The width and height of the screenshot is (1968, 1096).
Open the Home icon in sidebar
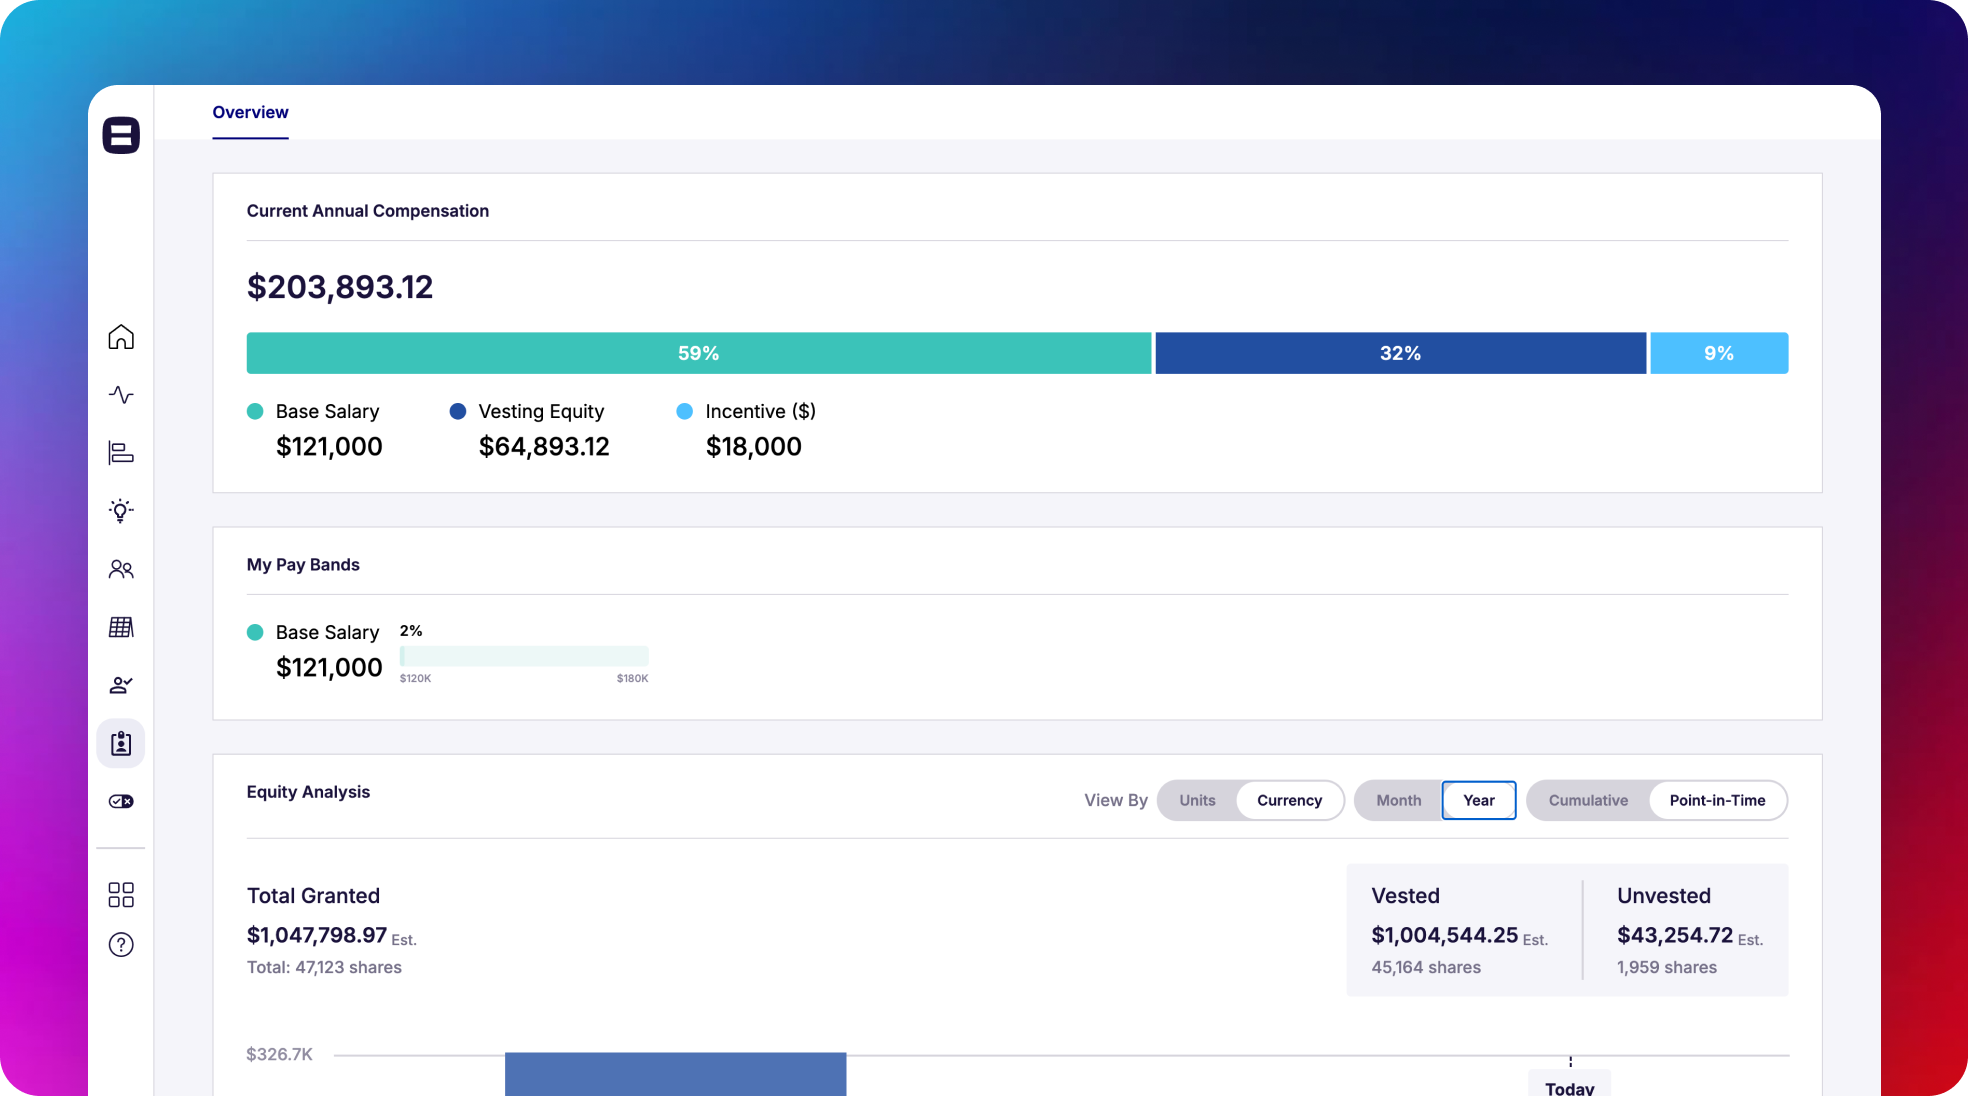click(121, 337)
